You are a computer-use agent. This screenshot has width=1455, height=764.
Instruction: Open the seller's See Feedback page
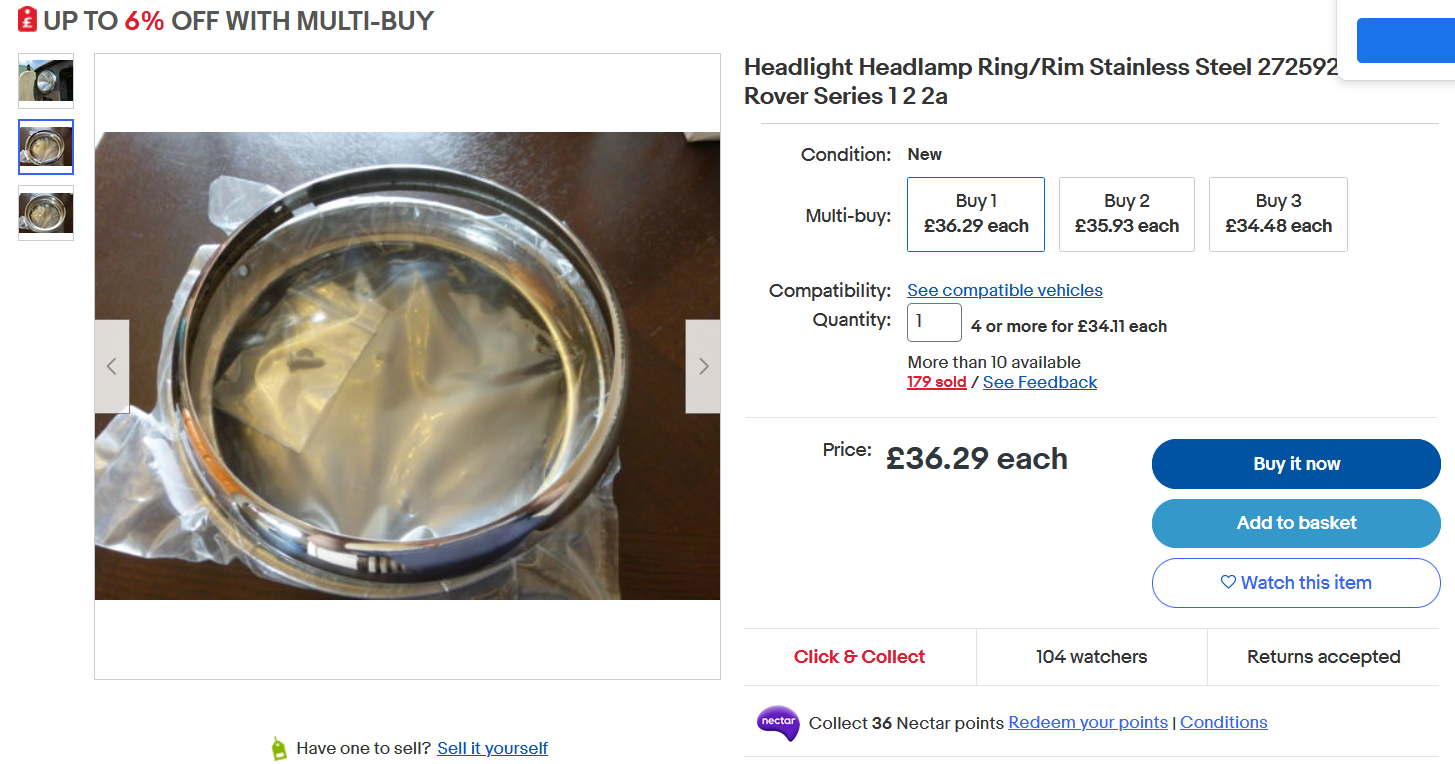[1039, 381]
